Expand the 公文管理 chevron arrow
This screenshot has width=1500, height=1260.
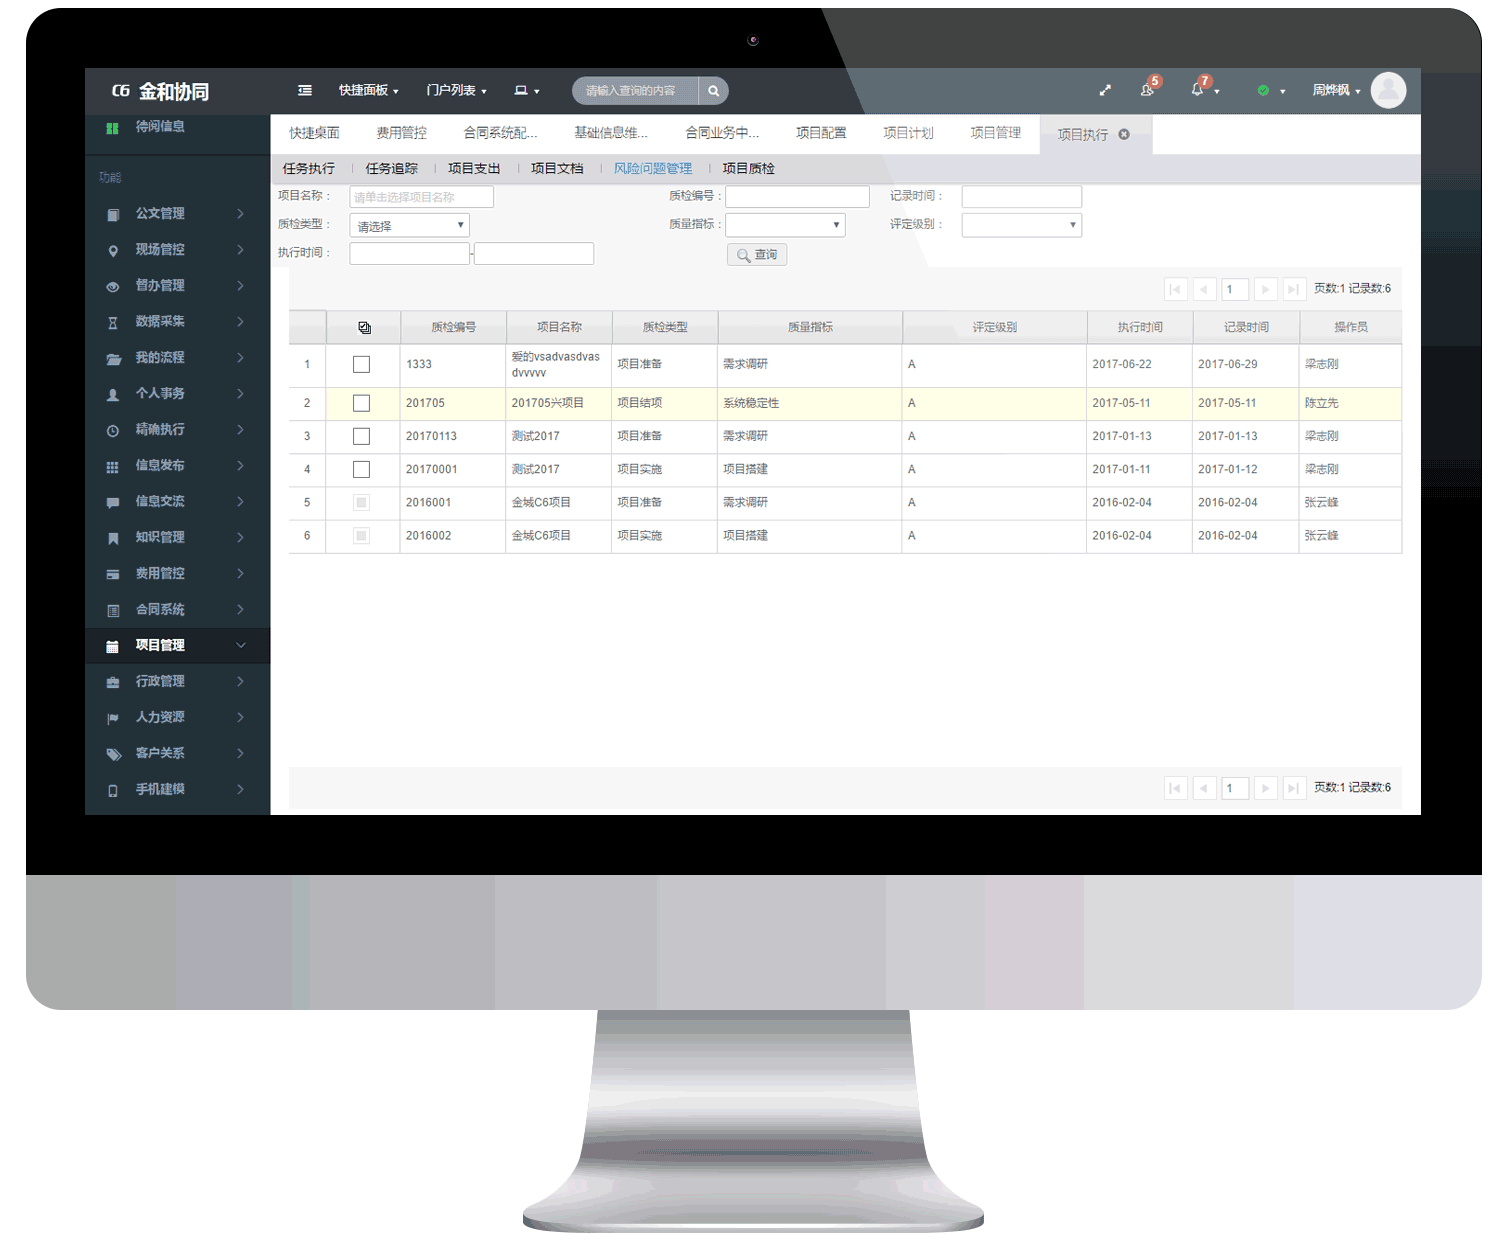click(240, 213)
